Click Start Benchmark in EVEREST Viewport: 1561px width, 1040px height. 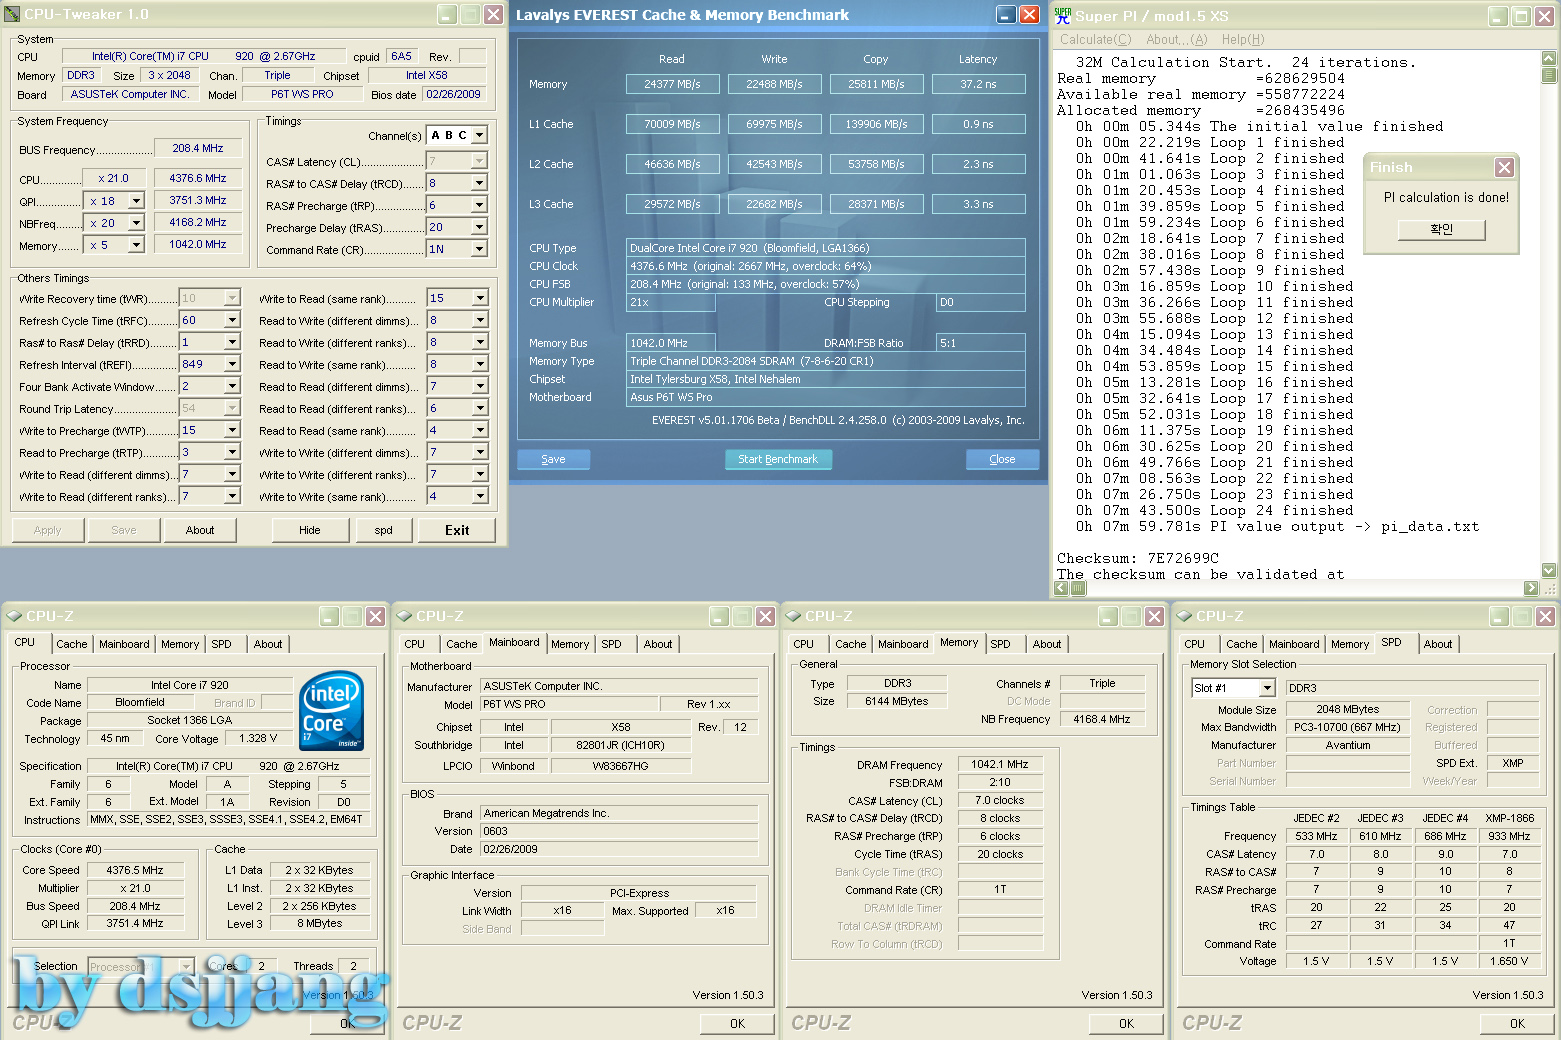778,459
